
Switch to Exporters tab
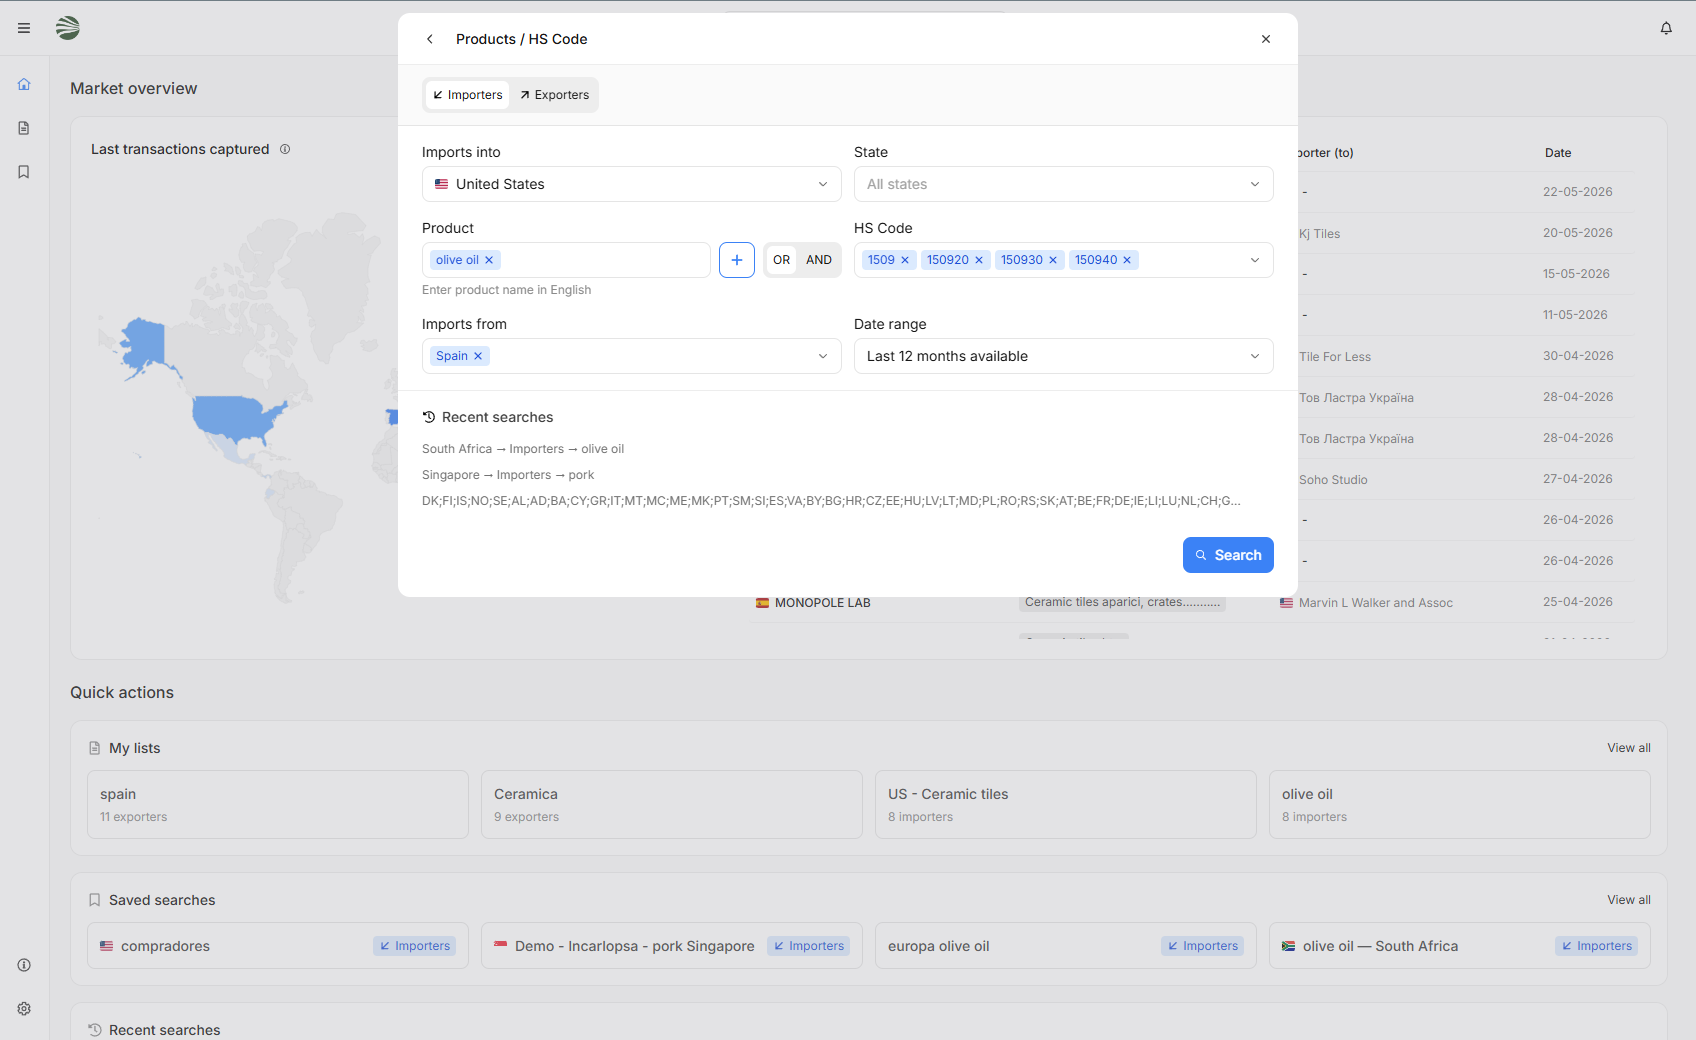pos(554,95)
